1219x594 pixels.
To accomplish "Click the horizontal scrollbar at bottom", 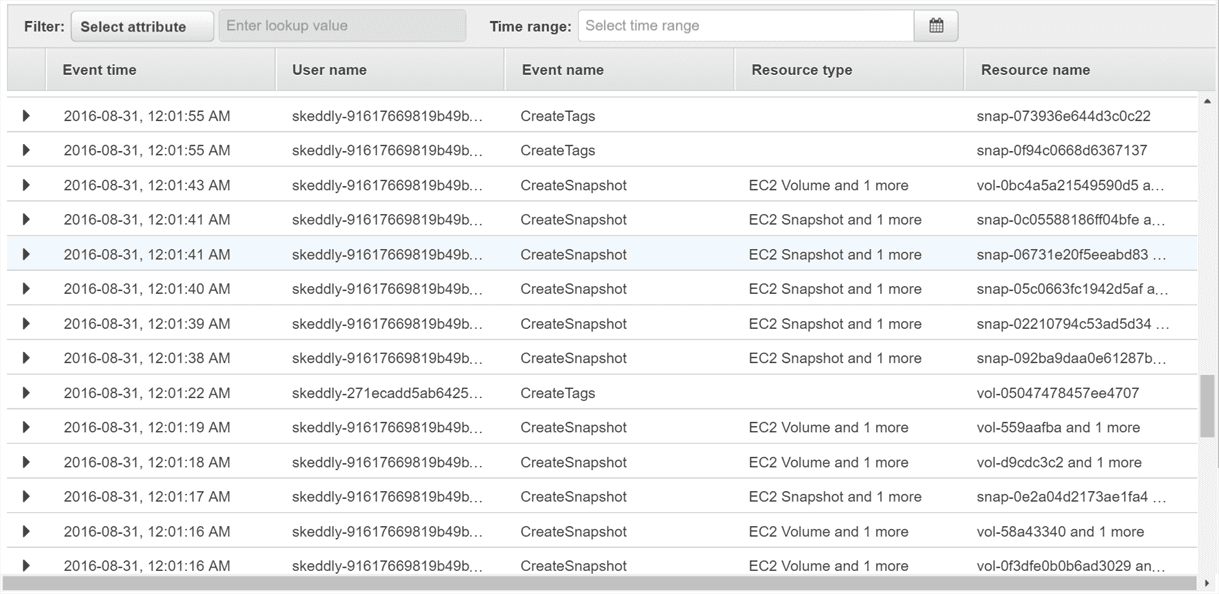I will click(600, 583).
